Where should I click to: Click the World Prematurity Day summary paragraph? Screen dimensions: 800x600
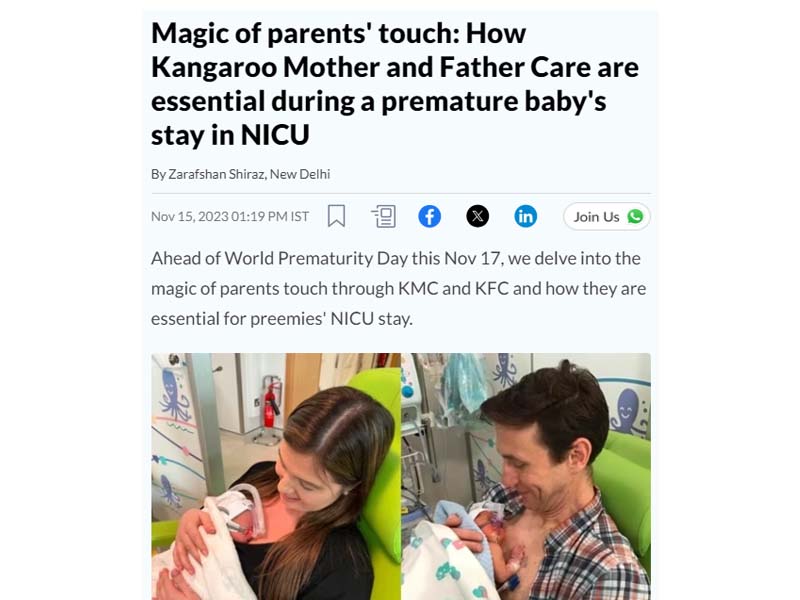pos(398,289)
